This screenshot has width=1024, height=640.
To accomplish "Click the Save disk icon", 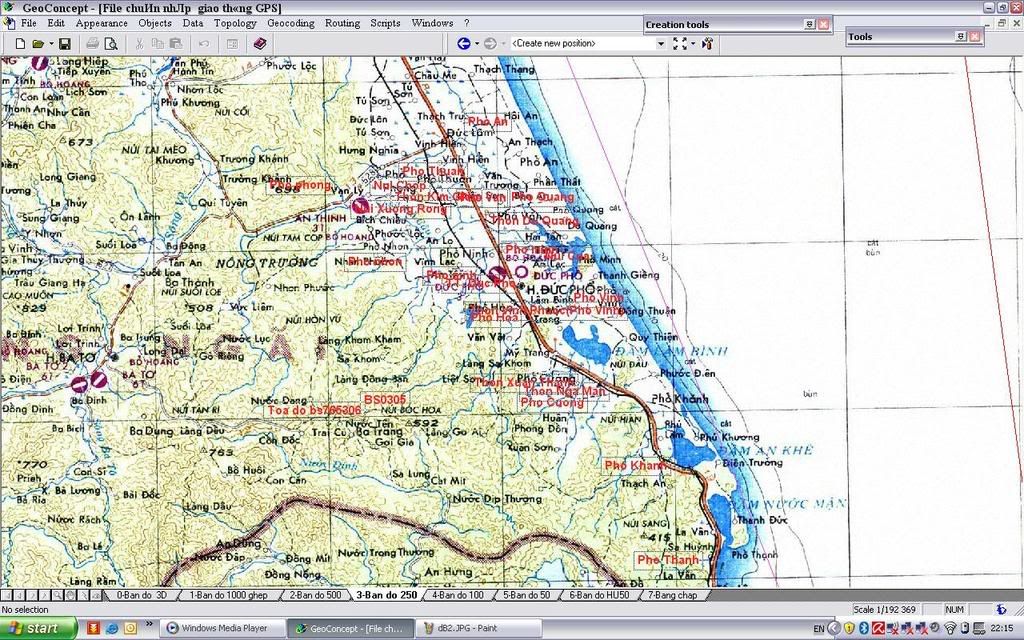I will 64,44.
